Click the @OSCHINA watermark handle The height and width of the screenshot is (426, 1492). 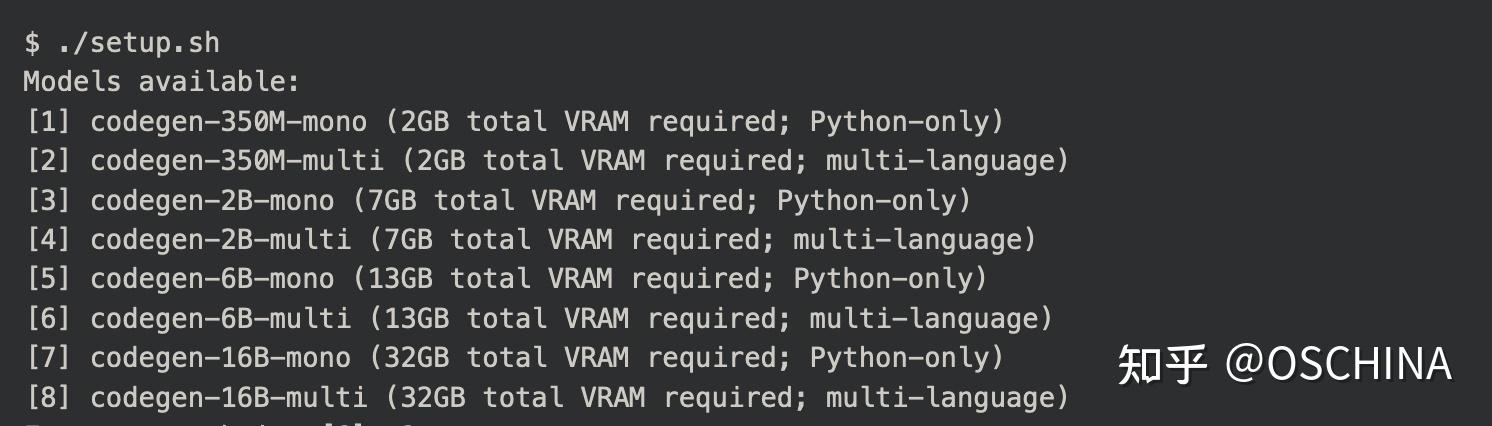[1338, 365]
